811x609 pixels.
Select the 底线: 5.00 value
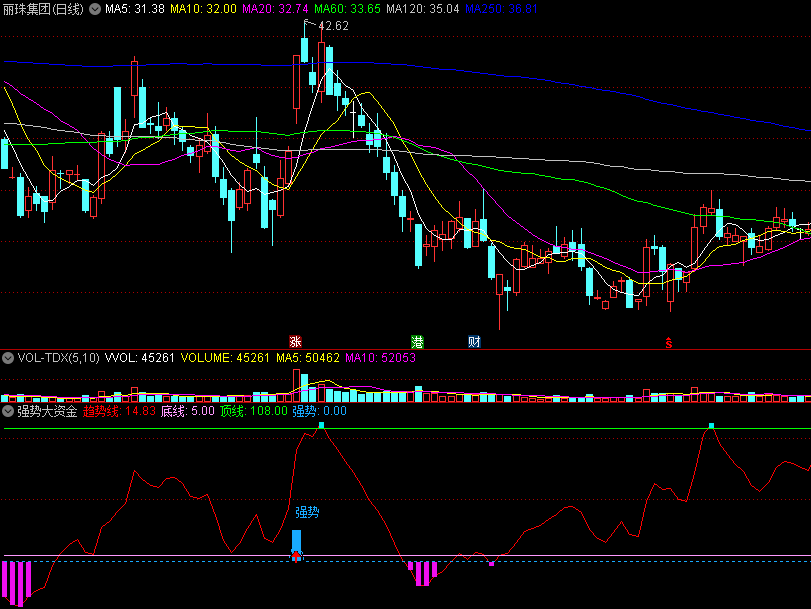[x=187, y=411]
